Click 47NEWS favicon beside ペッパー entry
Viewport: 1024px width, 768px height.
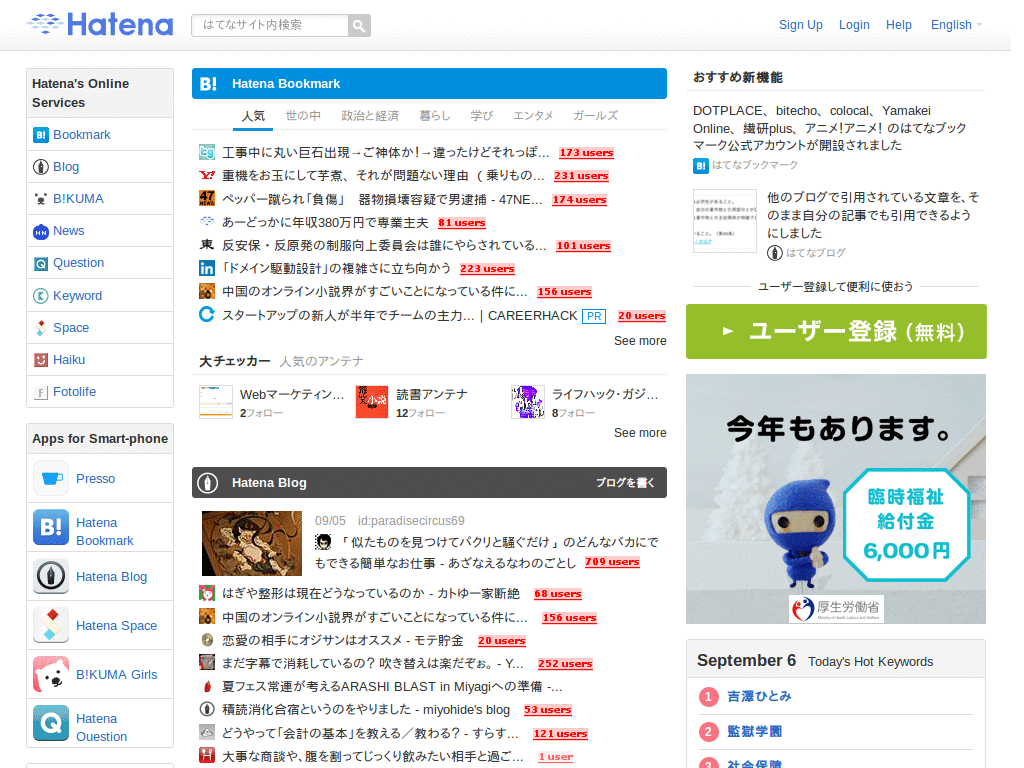[206, 199]
